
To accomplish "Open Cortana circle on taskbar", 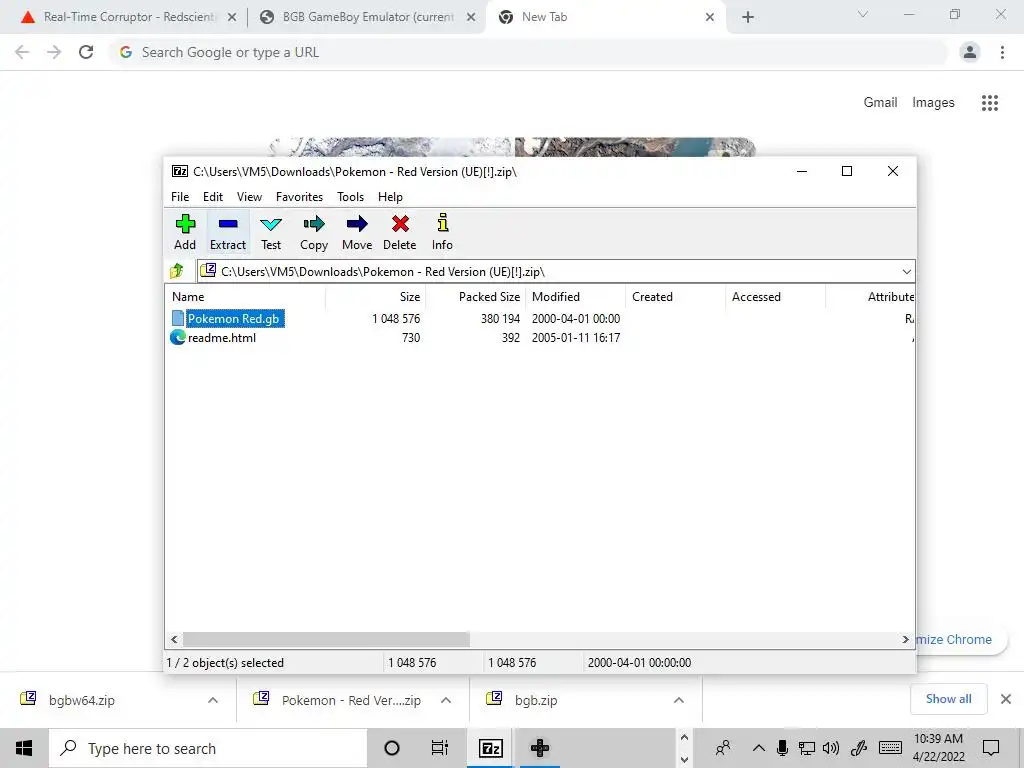I will point(392,748).
